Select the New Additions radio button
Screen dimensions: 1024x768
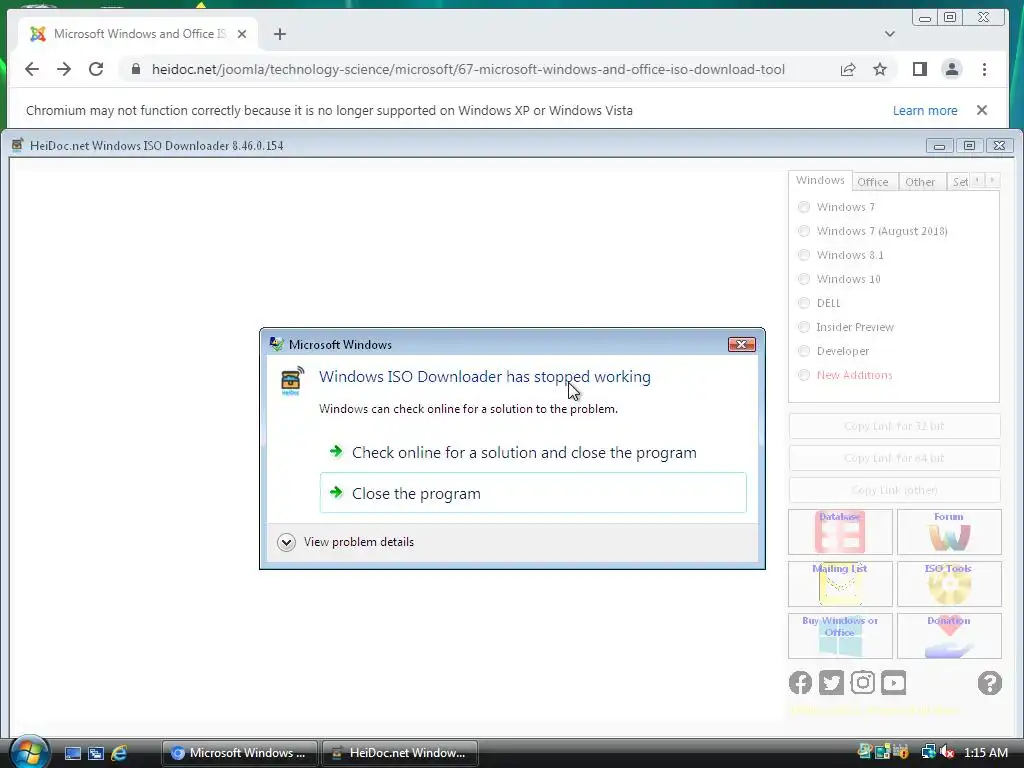coord(804,375)
